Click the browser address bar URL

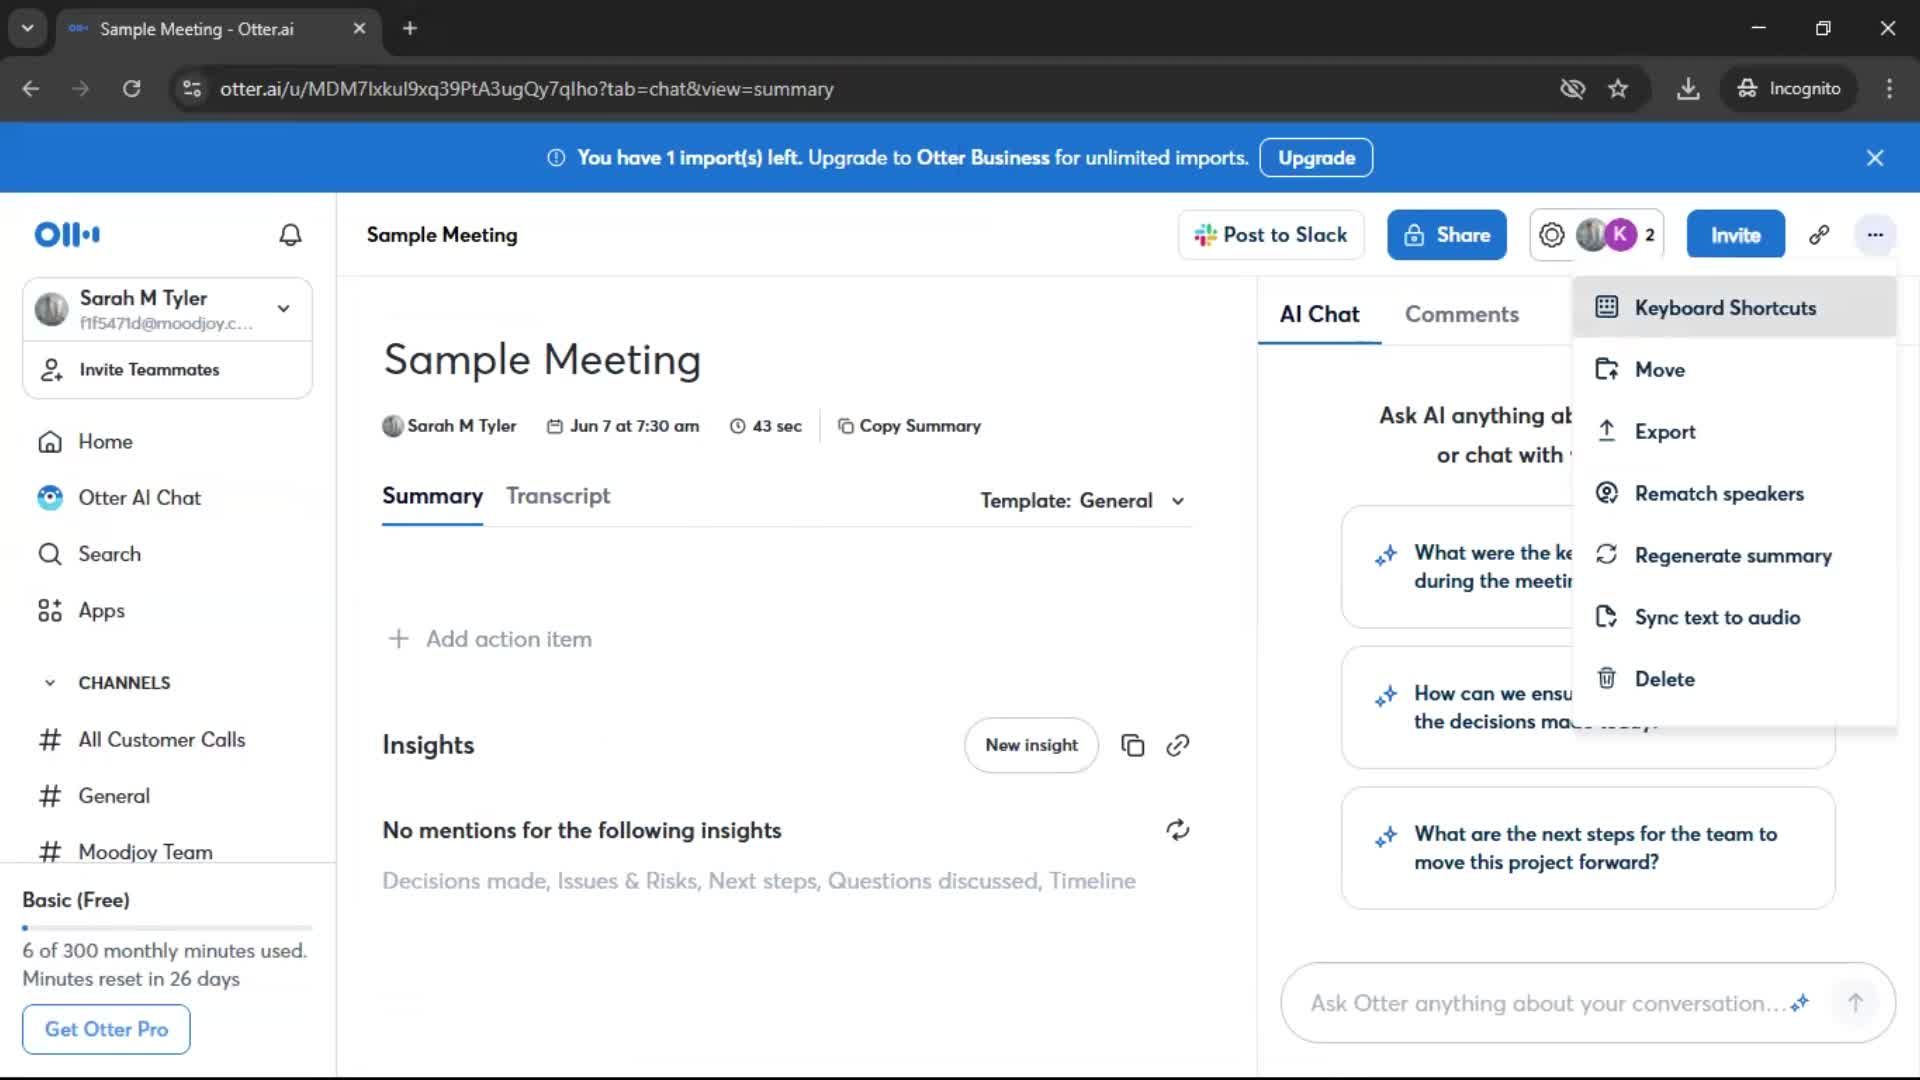tap(527, 89)
